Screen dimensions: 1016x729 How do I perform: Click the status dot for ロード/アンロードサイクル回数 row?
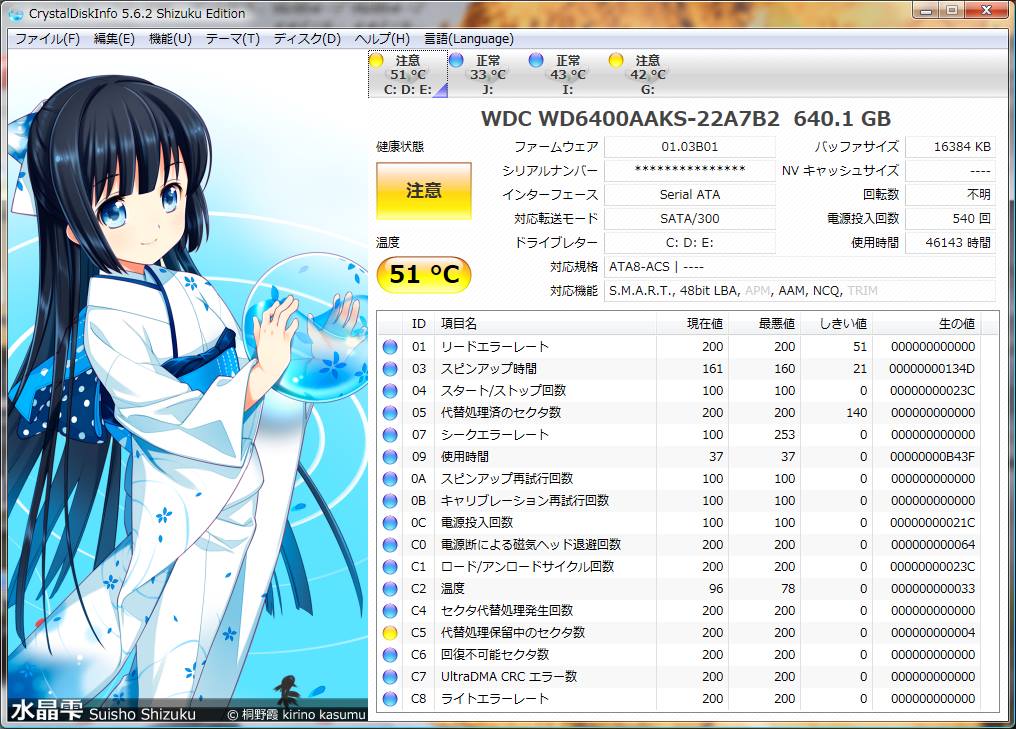[390, 568]
